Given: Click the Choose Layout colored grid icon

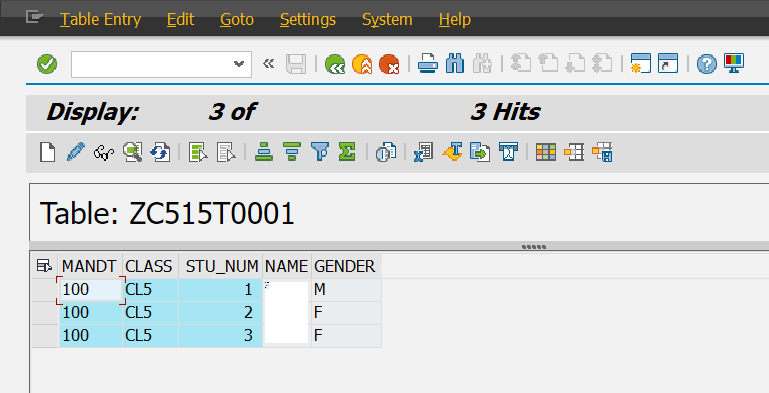Looking at the screenshot, I should [x=546, y=152].
